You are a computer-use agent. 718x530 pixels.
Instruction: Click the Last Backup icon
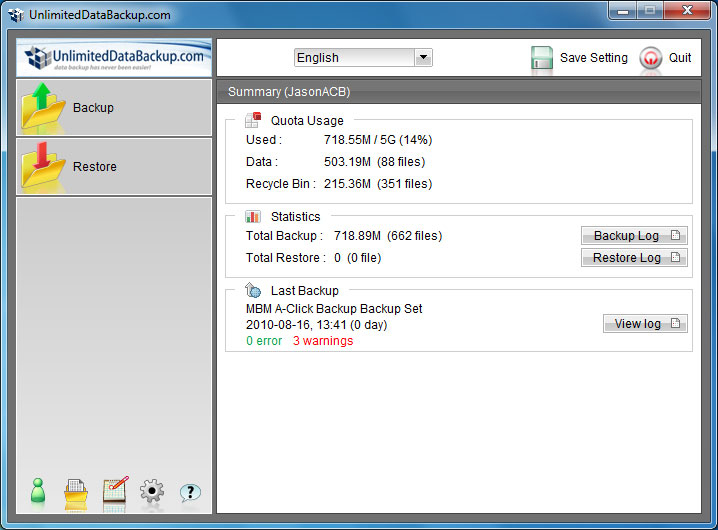253,290
